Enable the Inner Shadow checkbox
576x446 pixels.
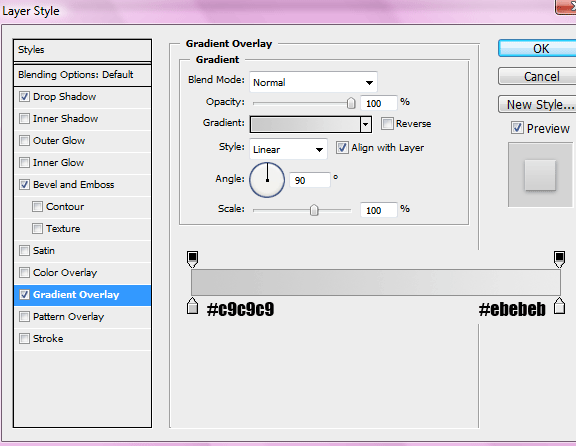click(x=24, y=119)
